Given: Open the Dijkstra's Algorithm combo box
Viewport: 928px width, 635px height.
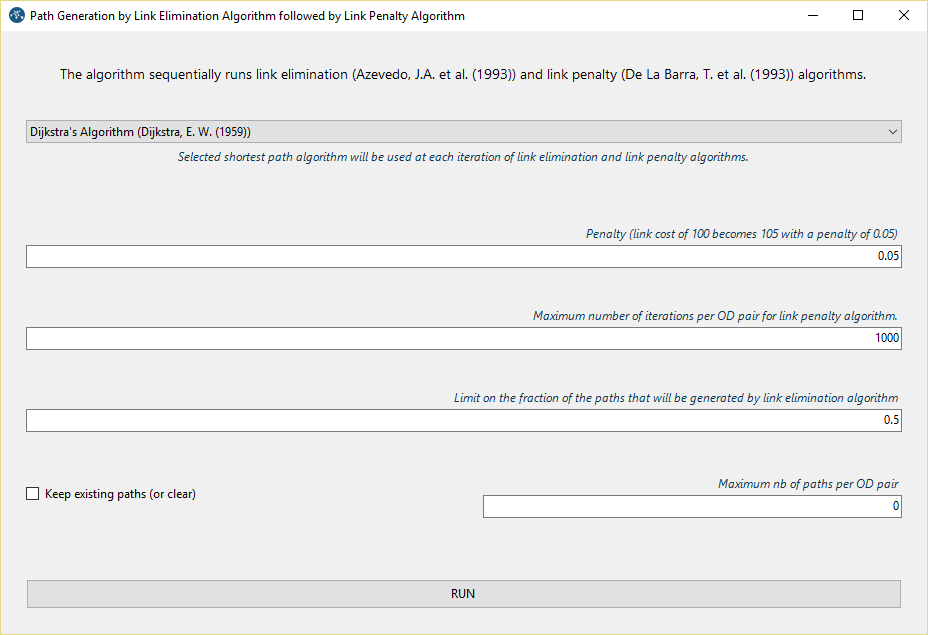Looking at the screenshot, I should [x=463, y=132].
